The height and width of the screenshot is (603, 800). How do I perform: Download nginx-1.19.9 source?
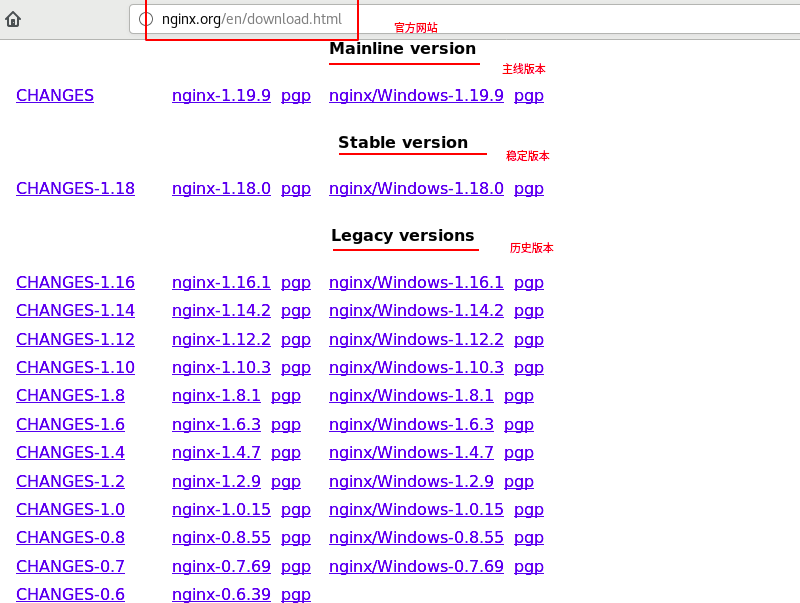221,95
